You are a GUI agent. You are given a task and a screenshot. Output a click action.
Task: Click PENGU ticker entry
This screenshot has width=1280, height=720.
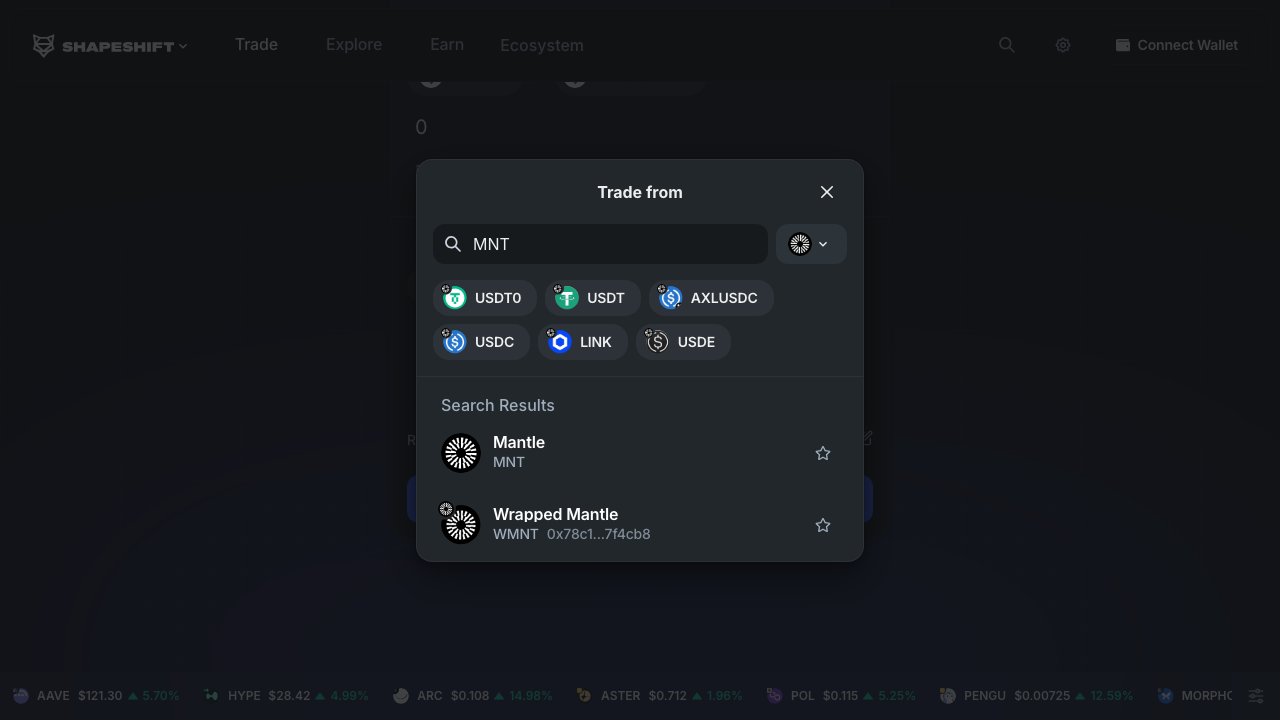[1036, 696]
